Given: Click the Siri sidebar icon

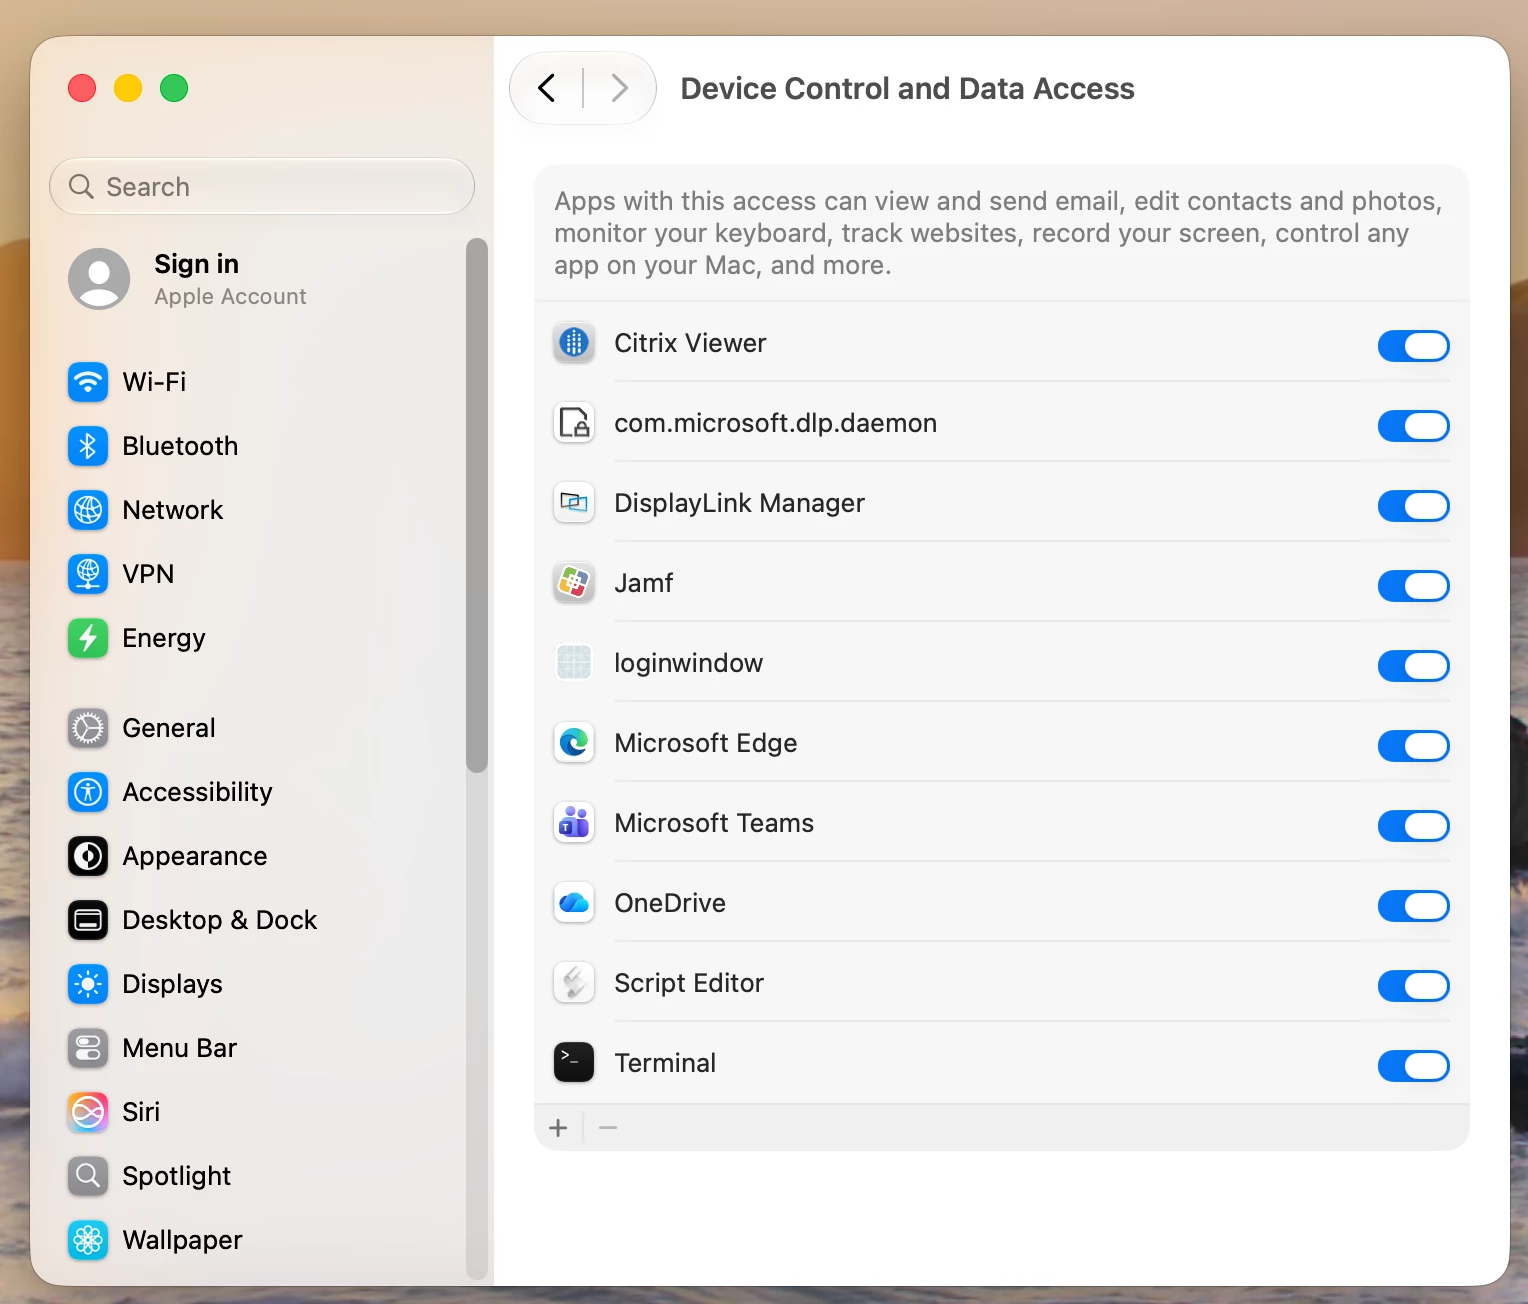Looking at the screenshot, I should click(88, 1112).
